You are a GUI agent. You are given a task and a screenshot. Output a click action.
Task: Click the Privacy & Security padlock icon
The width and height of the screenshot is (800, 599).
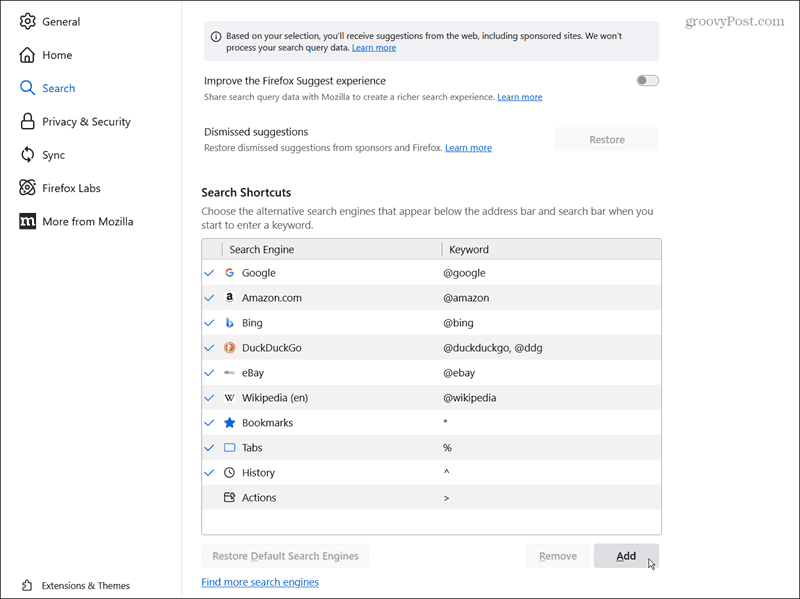(28, 121)
